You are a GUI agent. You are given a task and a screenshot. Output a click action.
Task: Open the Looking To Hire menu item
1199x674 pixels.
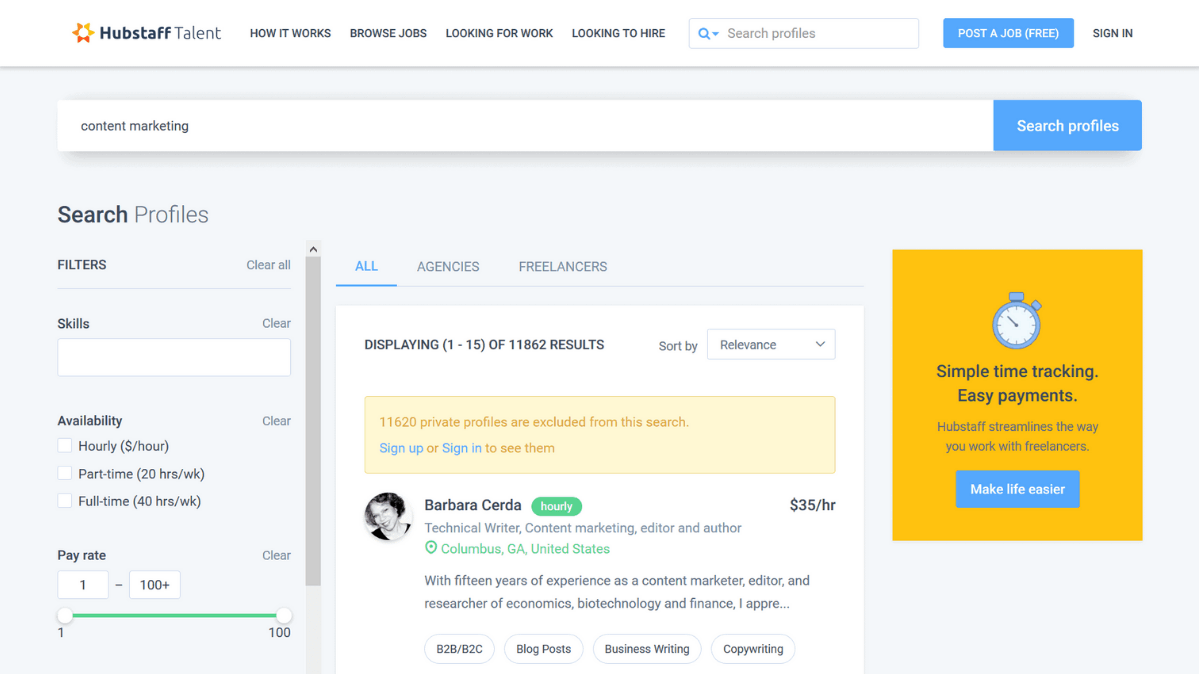click(x=619, y=34)
